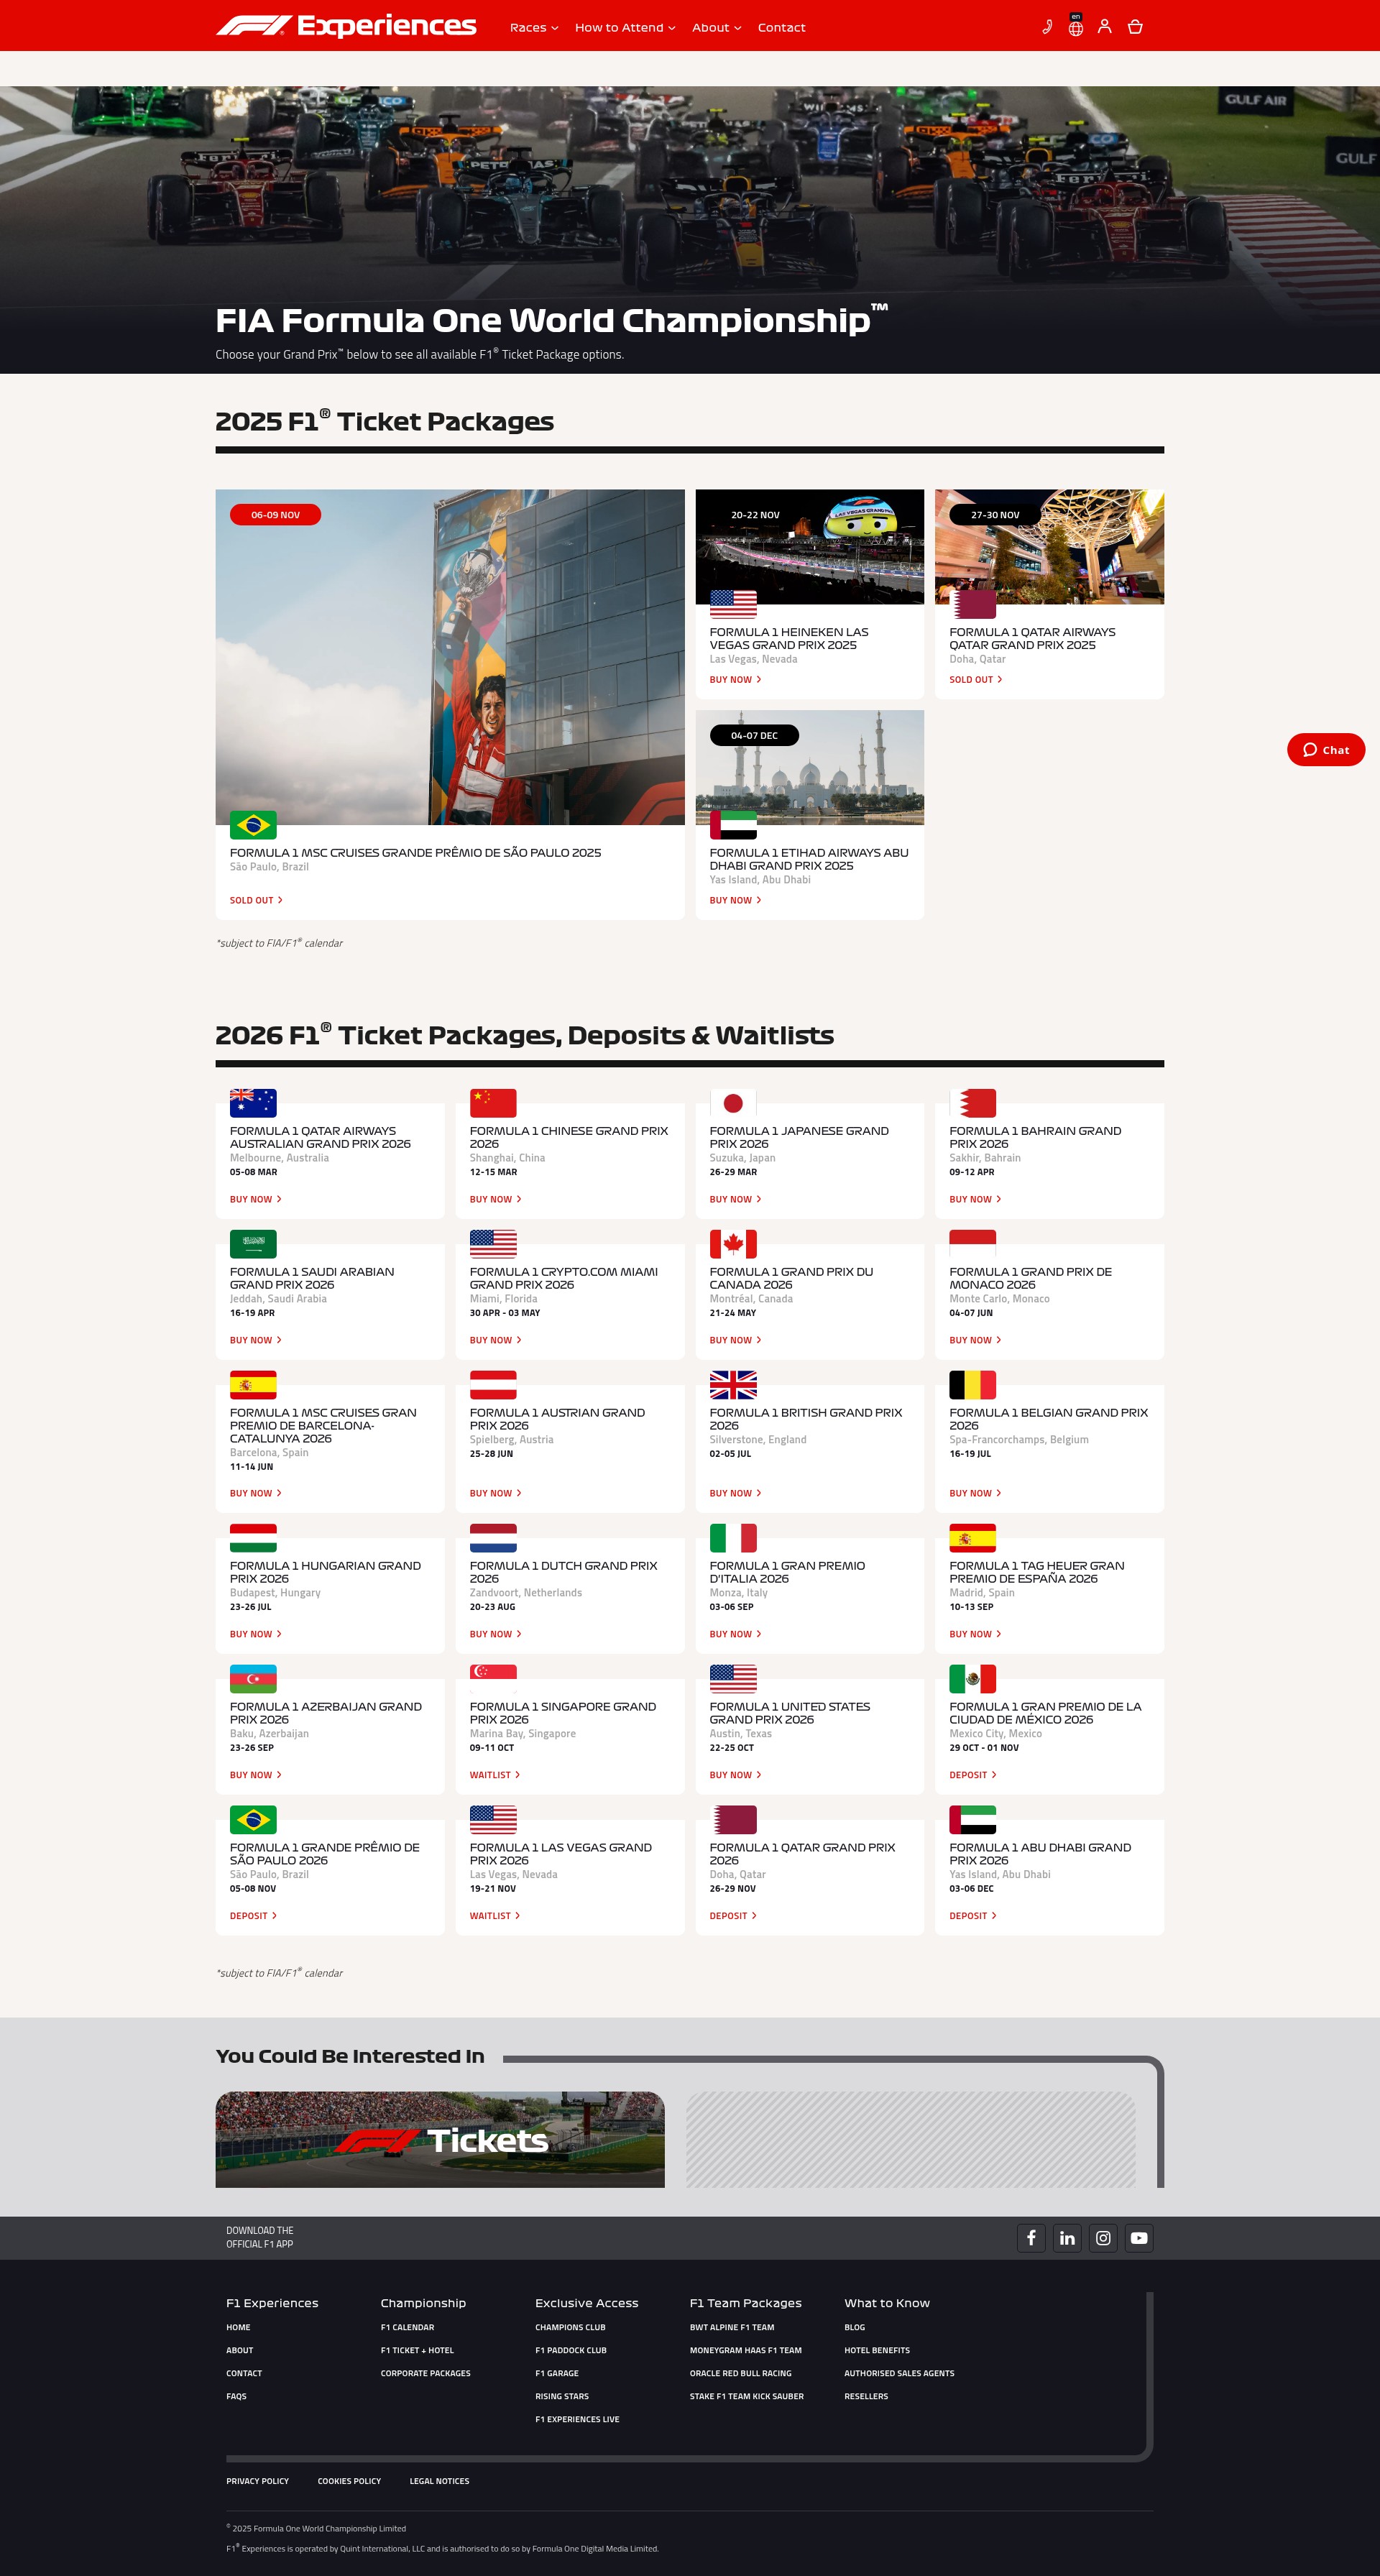Screen dimensions: 1380x2576
Task: Open the Las Vegas 2025 race thumbnail
Action: point(810,547)
